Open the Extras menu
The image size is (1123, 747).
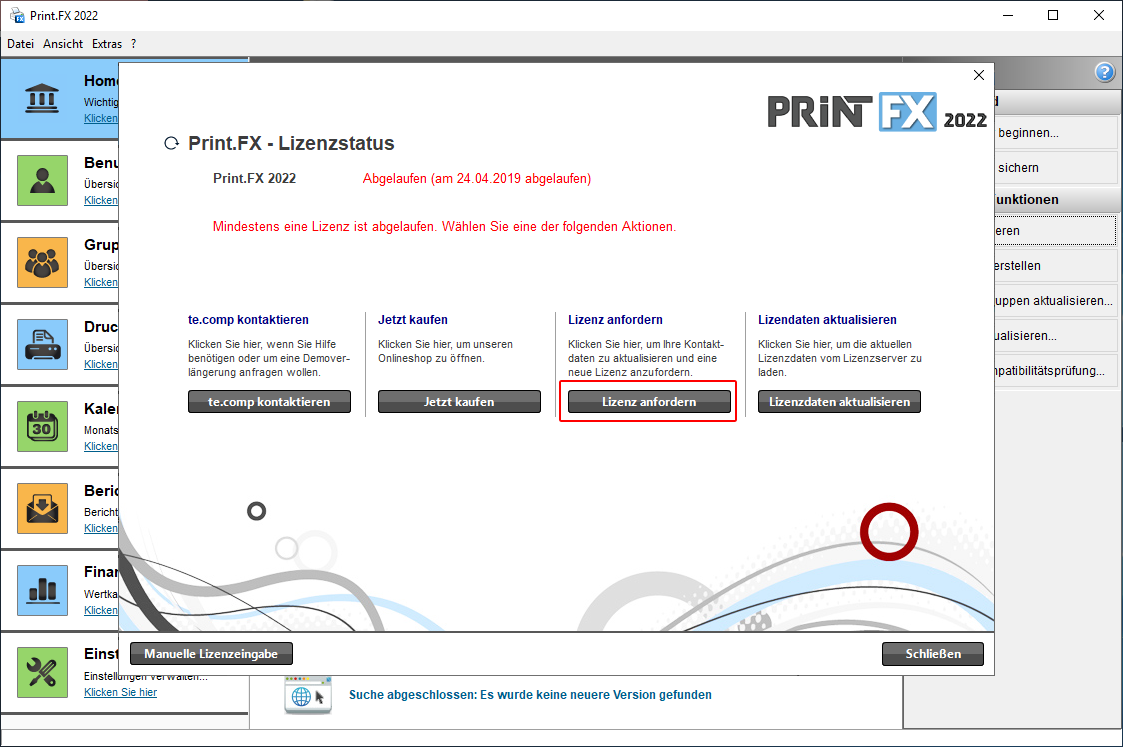pyautogui.click(x=107, y=44)
